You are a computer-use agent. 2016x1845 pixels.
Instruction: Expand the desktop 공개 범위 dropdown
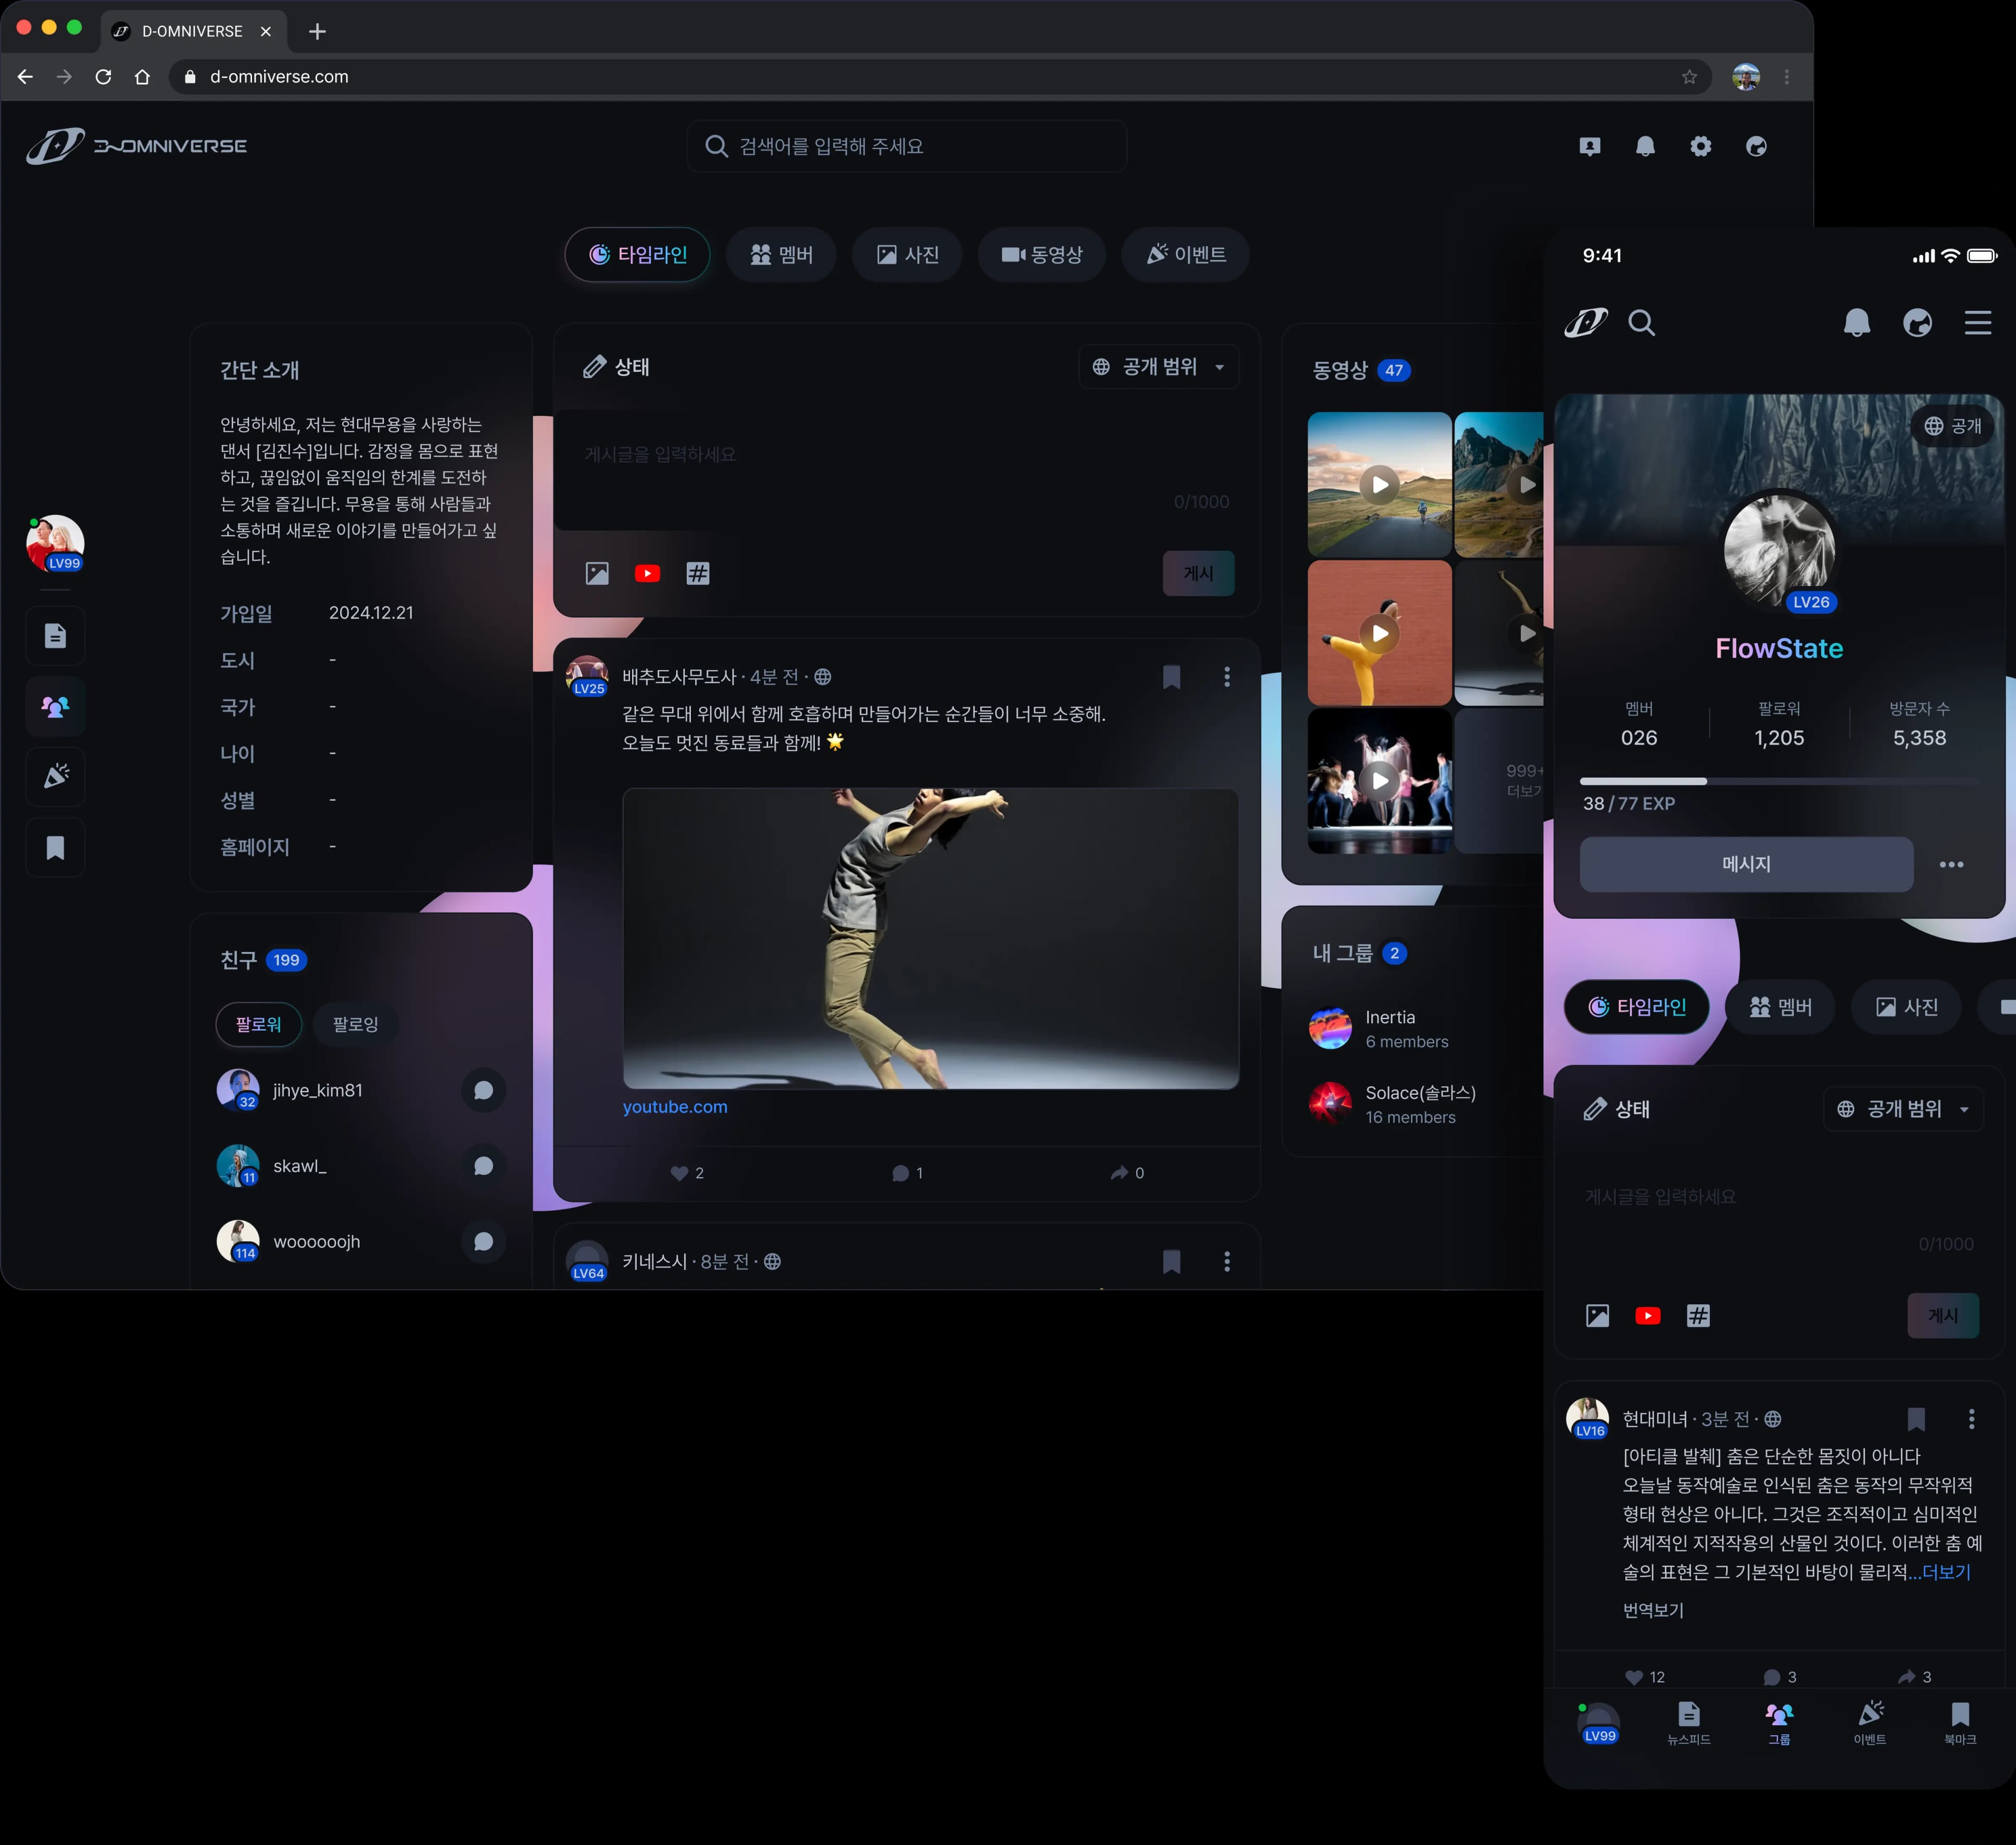[x=1158, y=367]
